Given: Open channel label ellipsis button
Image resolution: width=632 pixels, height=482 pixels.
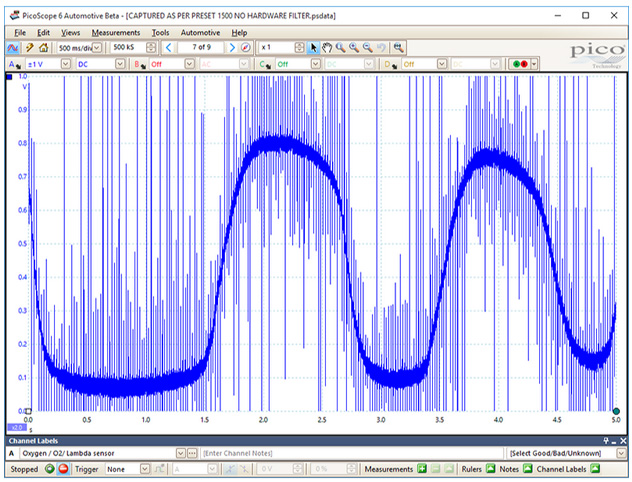Looking at the screenshot, I should pos(192,453).
